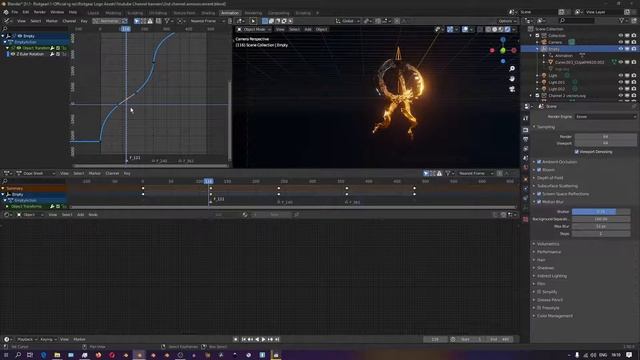Screen dimensions: 640x360
Task: Toggle camera view icon in the viewport
Action: (x=512, y=89)
